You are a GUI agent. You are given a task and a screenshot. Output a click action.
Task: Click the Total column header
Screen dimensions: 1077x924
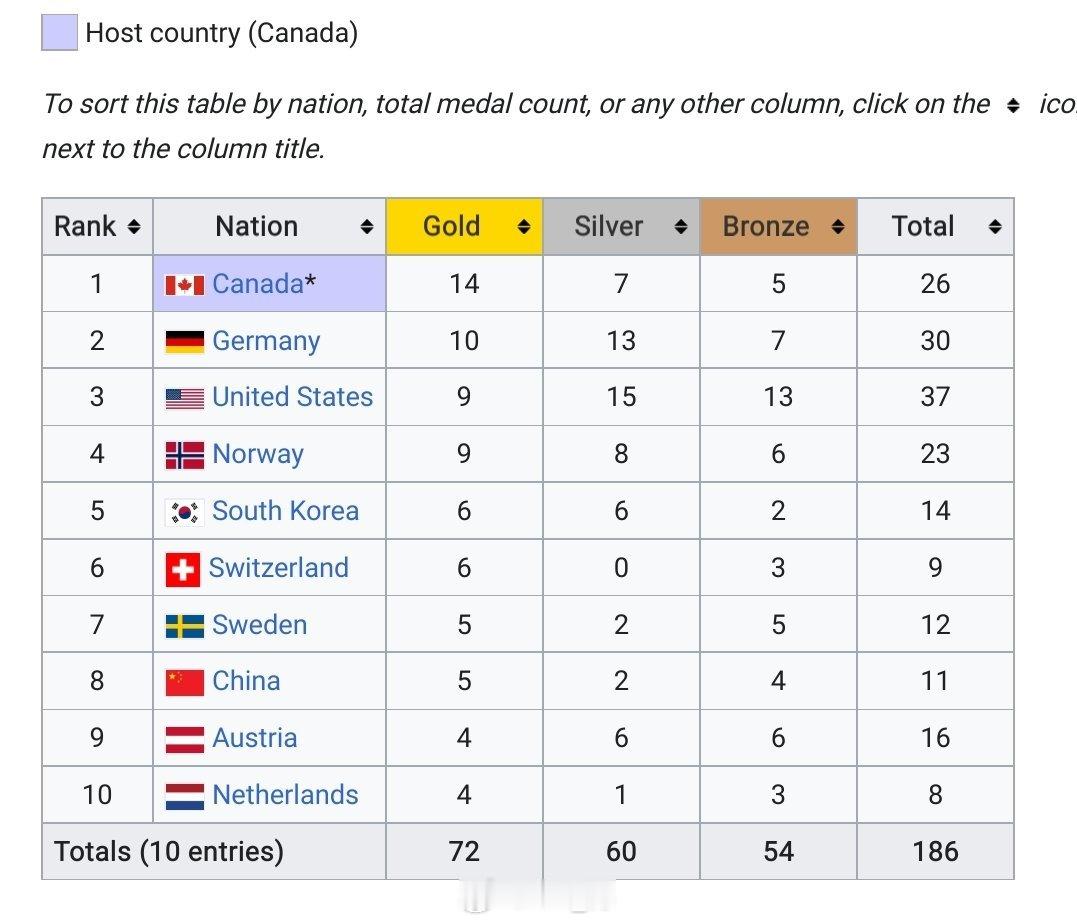tap(922, 226)
